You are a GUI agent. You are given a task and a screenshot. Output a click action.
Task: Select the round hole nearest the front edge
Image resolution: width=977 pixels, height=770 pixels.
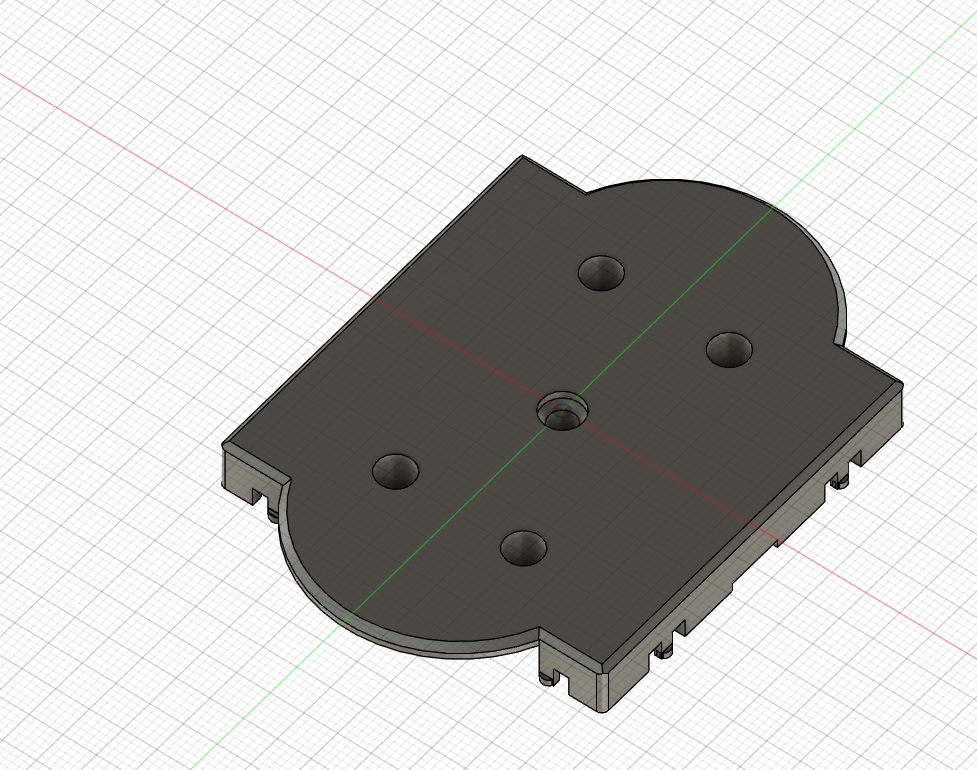pyautogui.click(x=523, y=548)
